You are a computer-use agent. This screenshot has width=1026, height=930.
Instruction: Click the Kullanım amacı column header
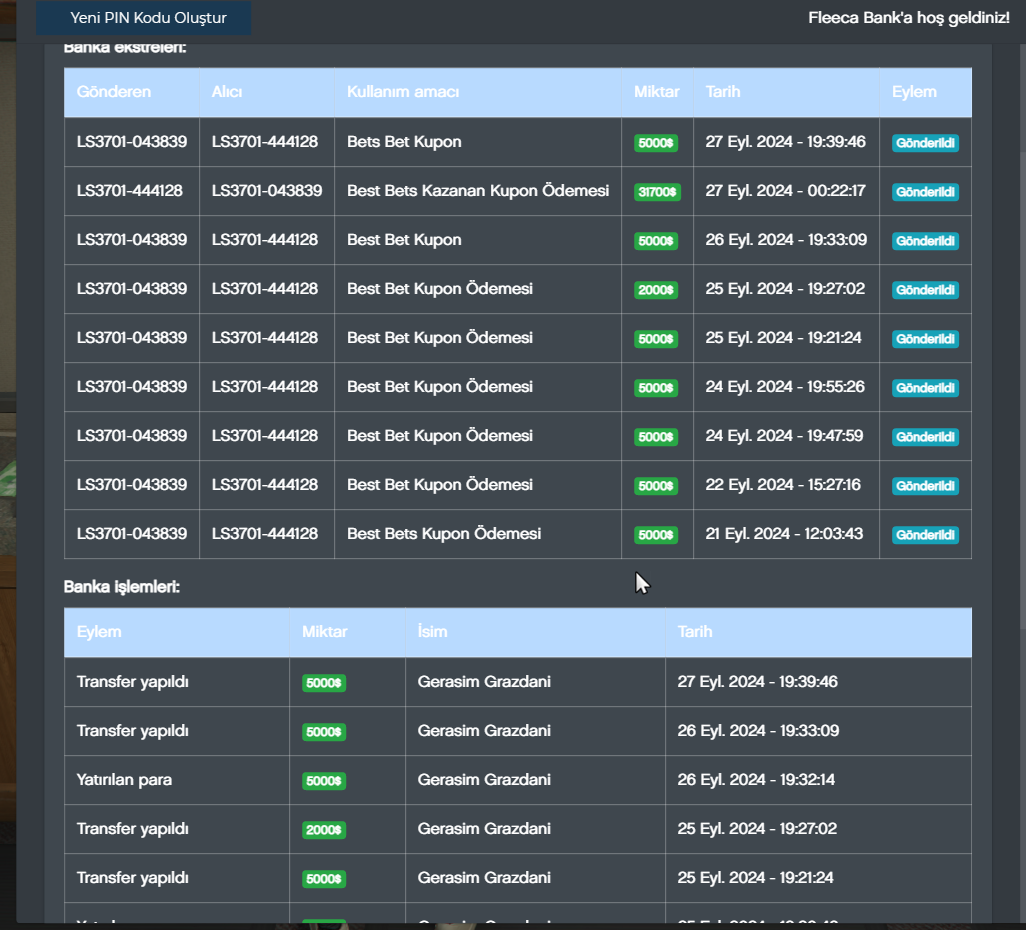(403, 92)
